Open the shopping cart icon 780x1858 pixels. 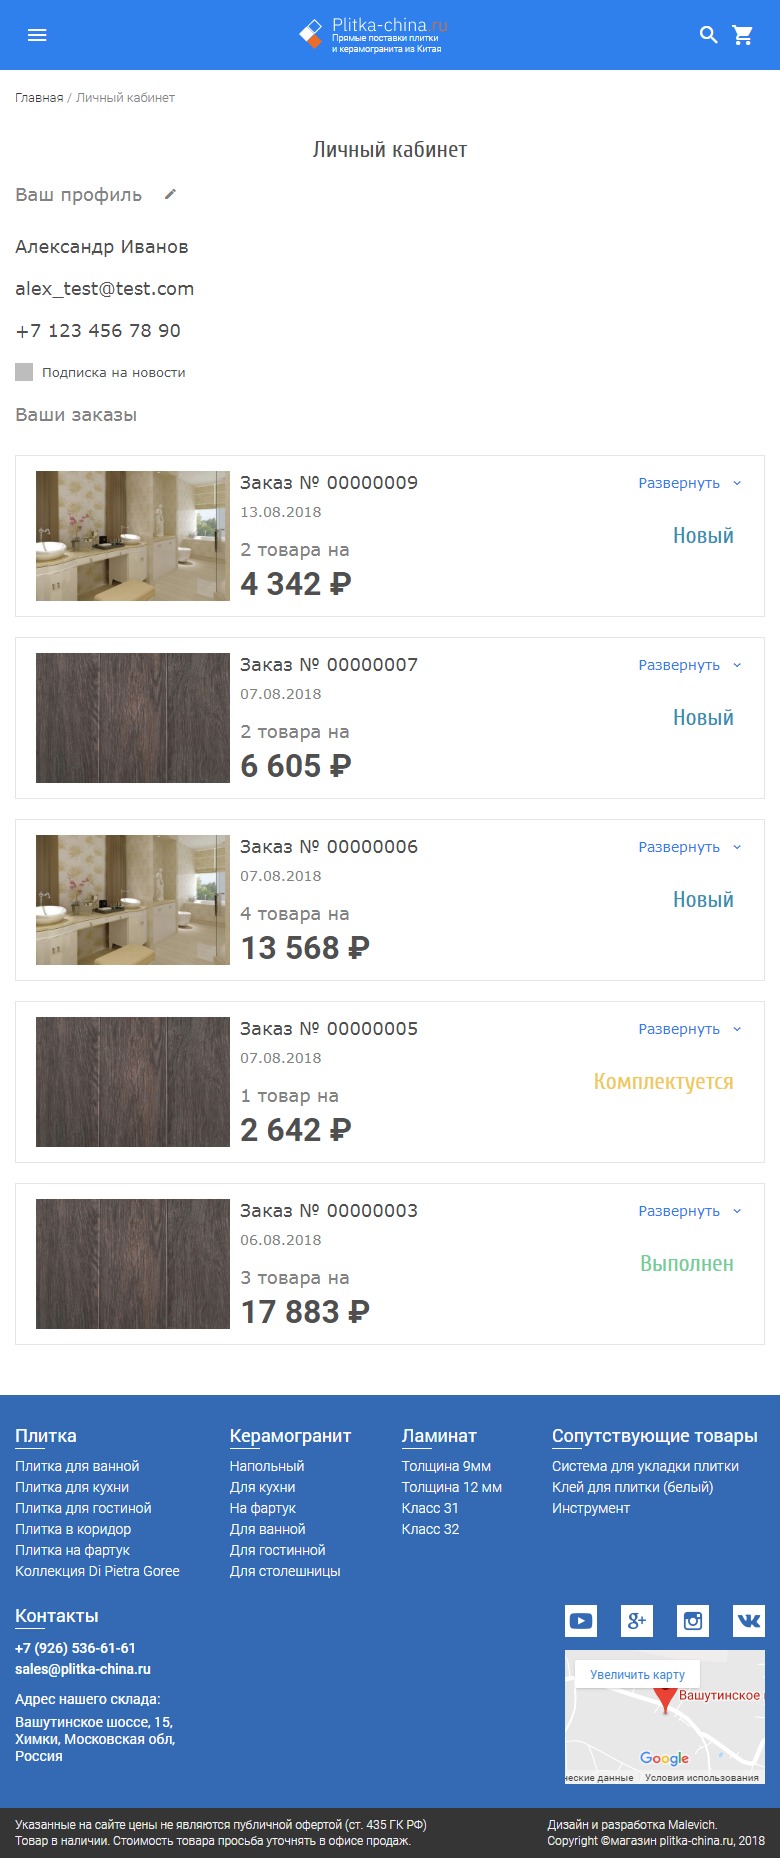[x=743, y=35]
